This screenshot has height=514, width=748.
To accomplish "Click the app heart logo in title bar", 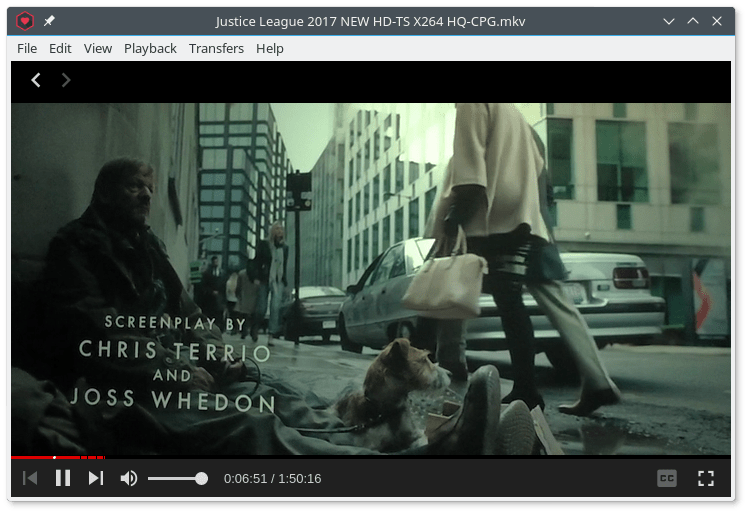I will (x=24, y=21).
